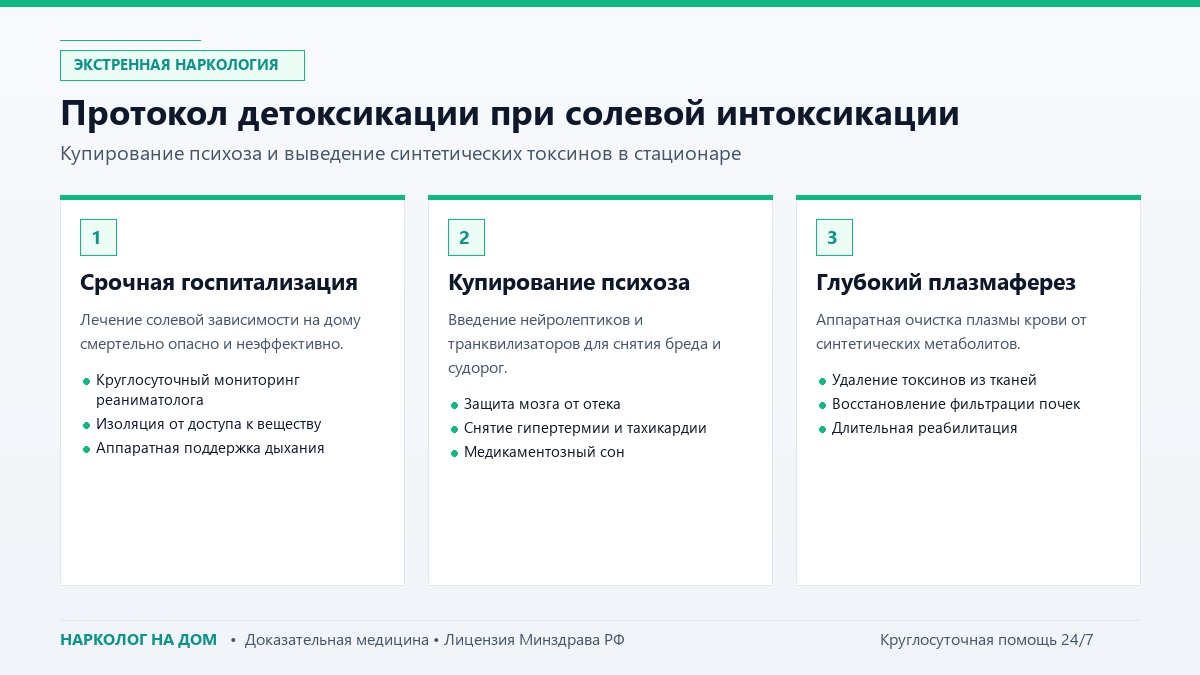The height and width of the screenshot is (675, 1200).
Task: Click bullet Защита мозга от отека
Action: (x=542, y=404)
